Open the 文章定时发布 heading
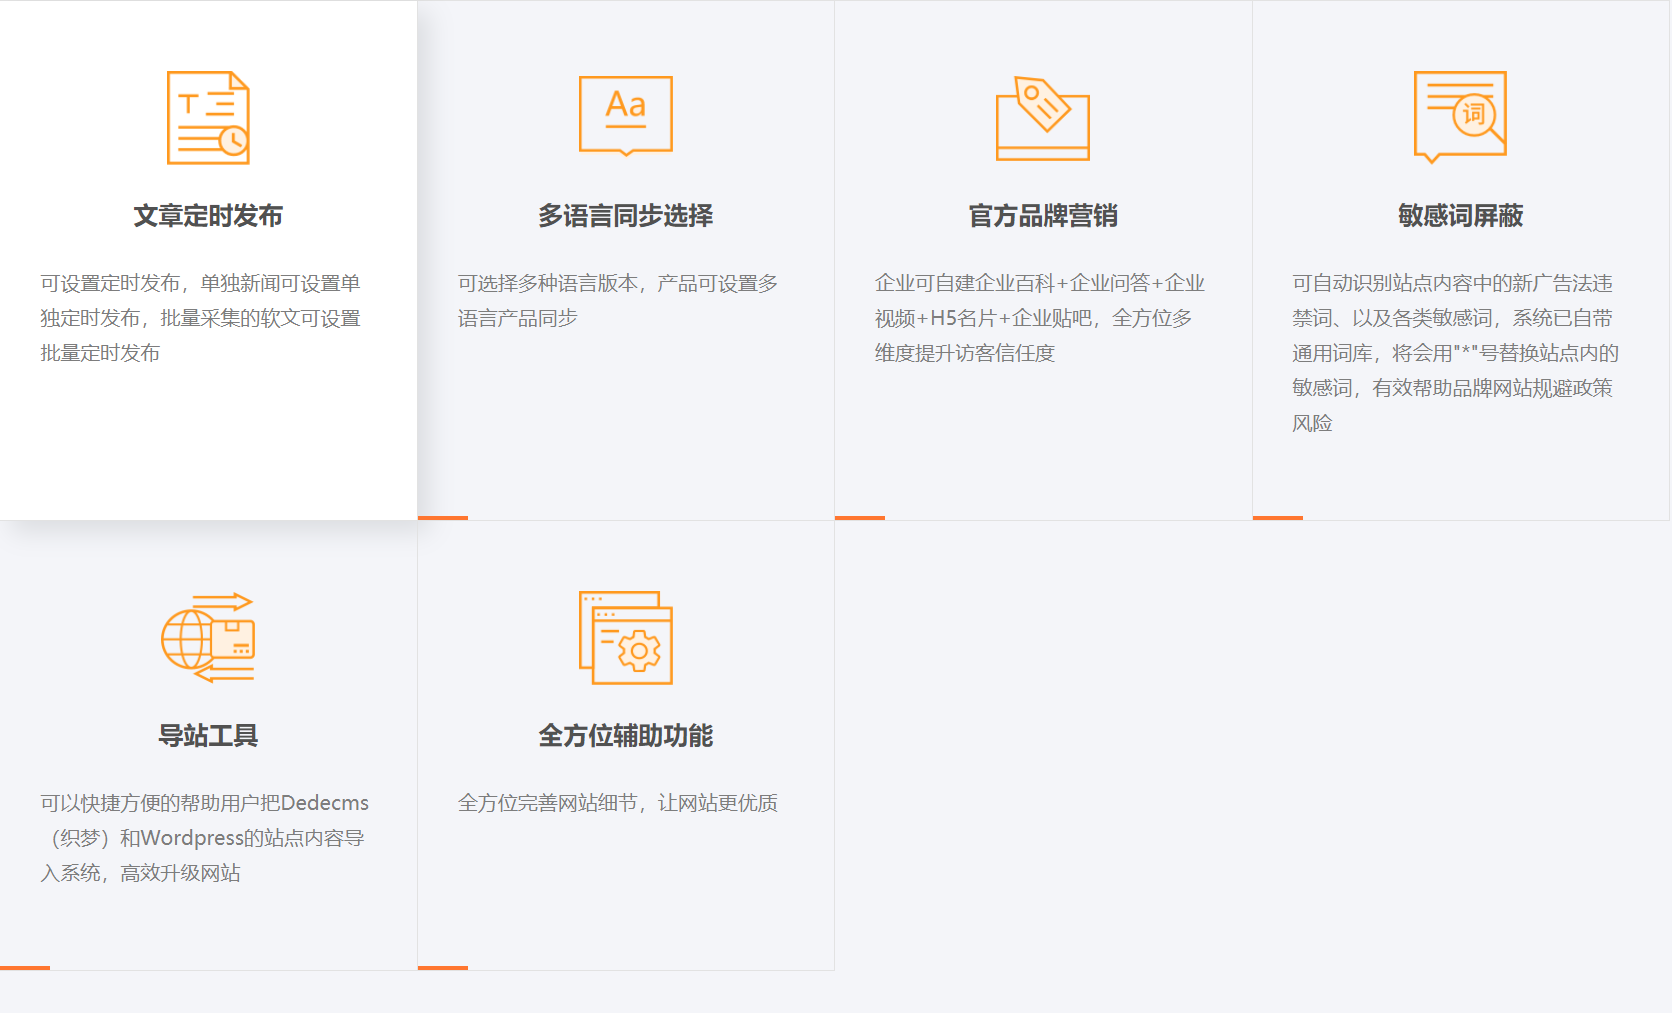Screen dimensions: 1672x1013 coord(208,216)
